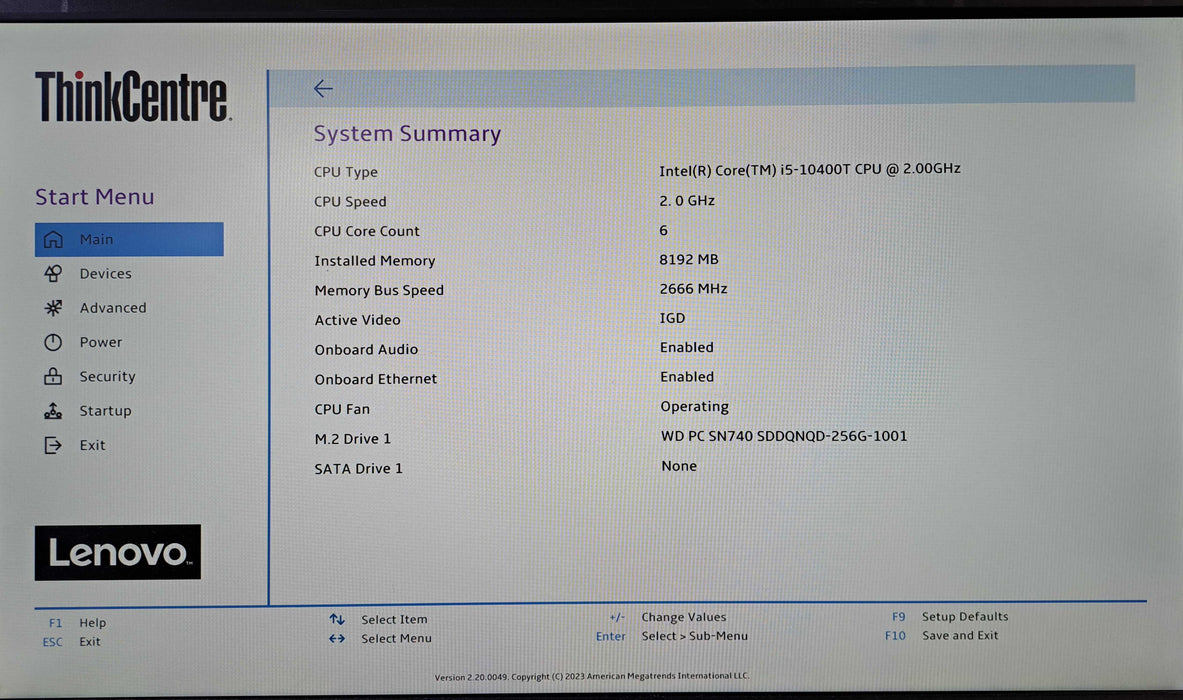
Task: Click the 8192 MB value
Action: pos(689,259)
